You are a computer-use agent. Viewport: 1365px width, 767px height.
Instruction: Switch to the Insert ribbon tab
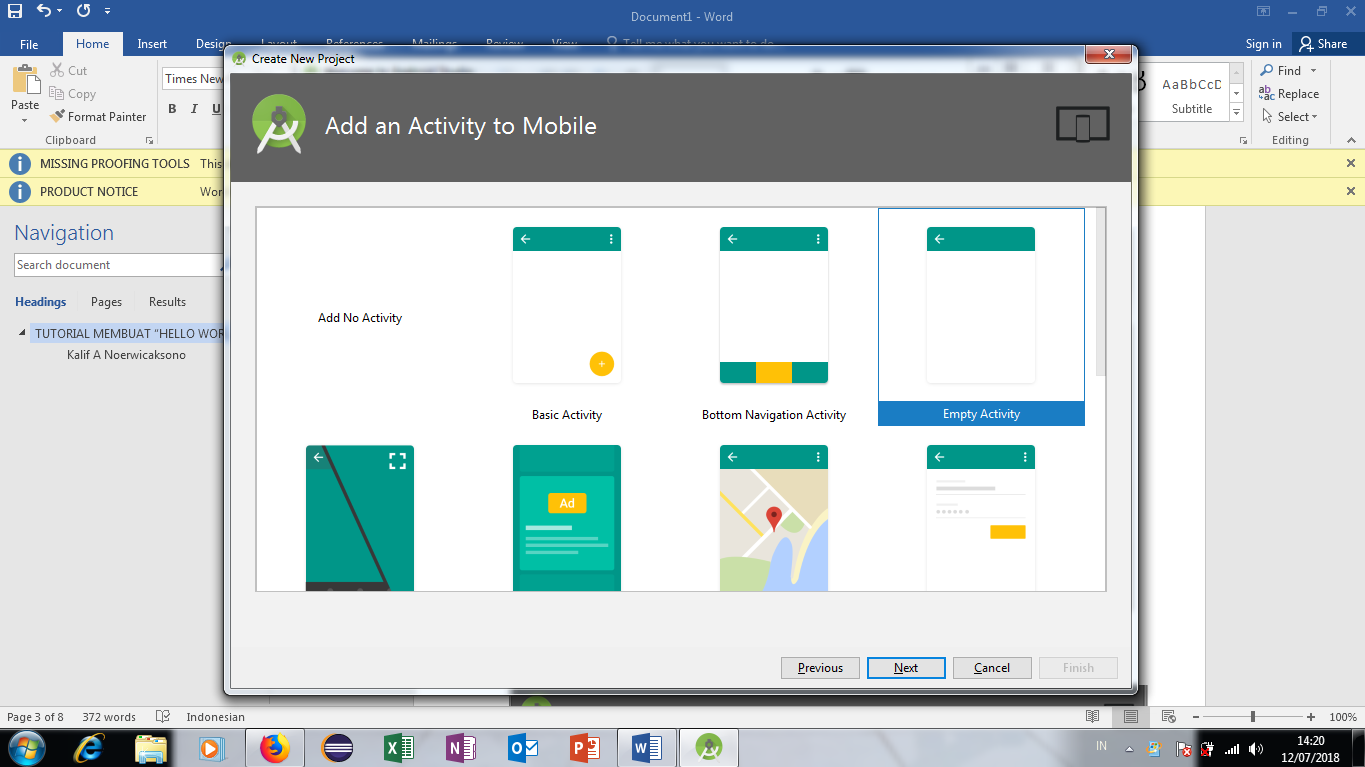151,43
